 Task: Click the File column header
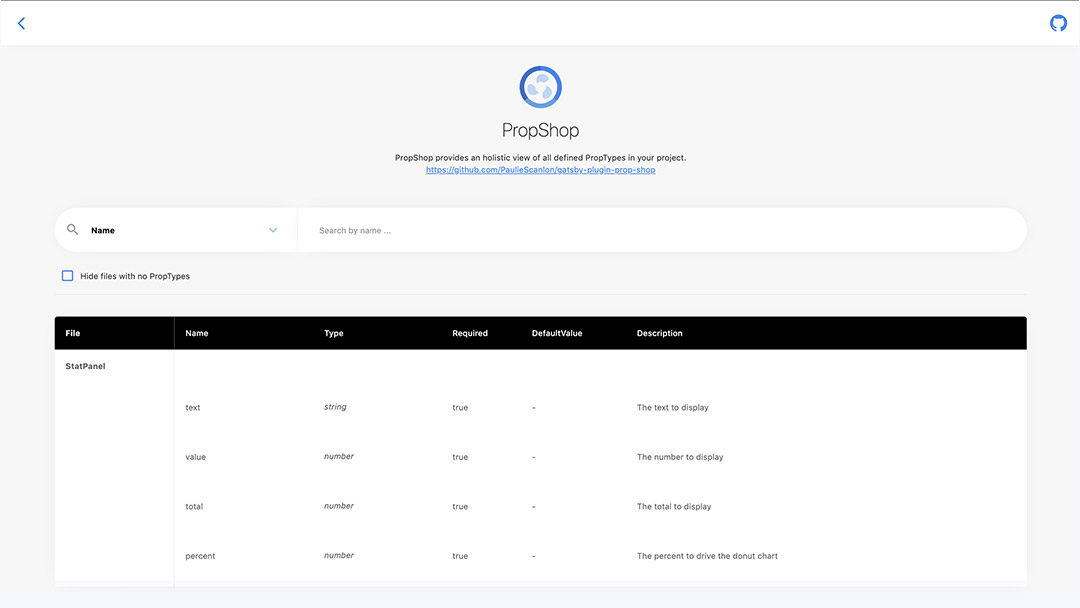[x=73, y=333]
